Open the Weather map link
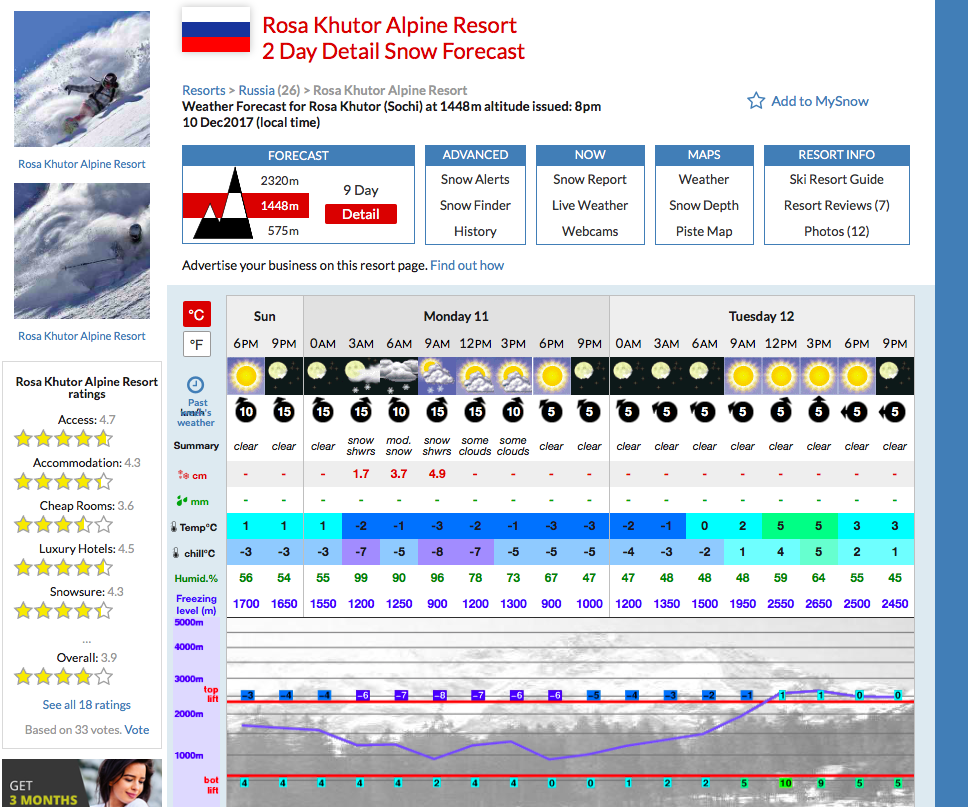968x807 pixels. click(x=704, y=180)
